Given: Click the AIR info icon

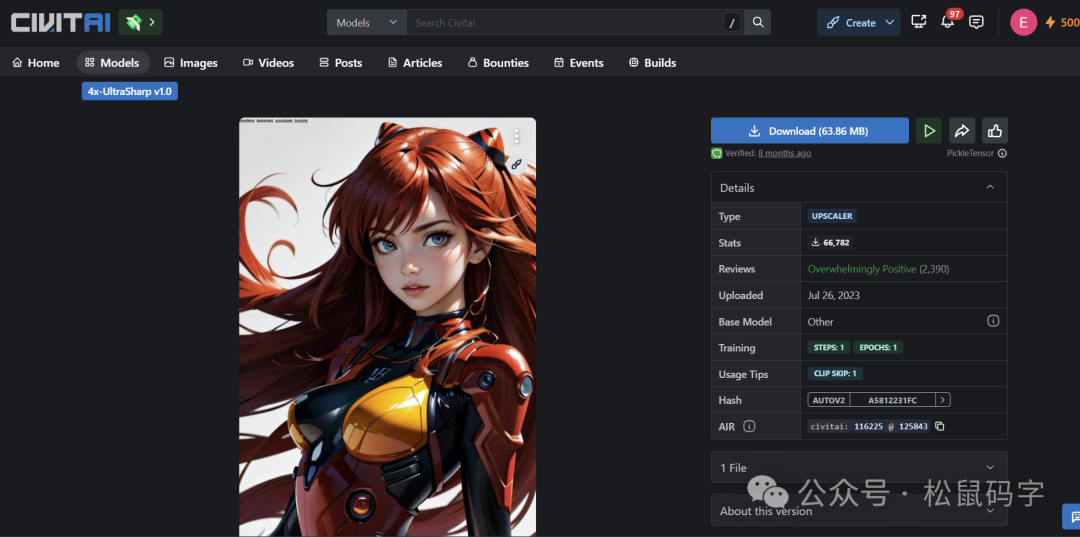Looking at the screenshot, I should (x=749, y=426).
